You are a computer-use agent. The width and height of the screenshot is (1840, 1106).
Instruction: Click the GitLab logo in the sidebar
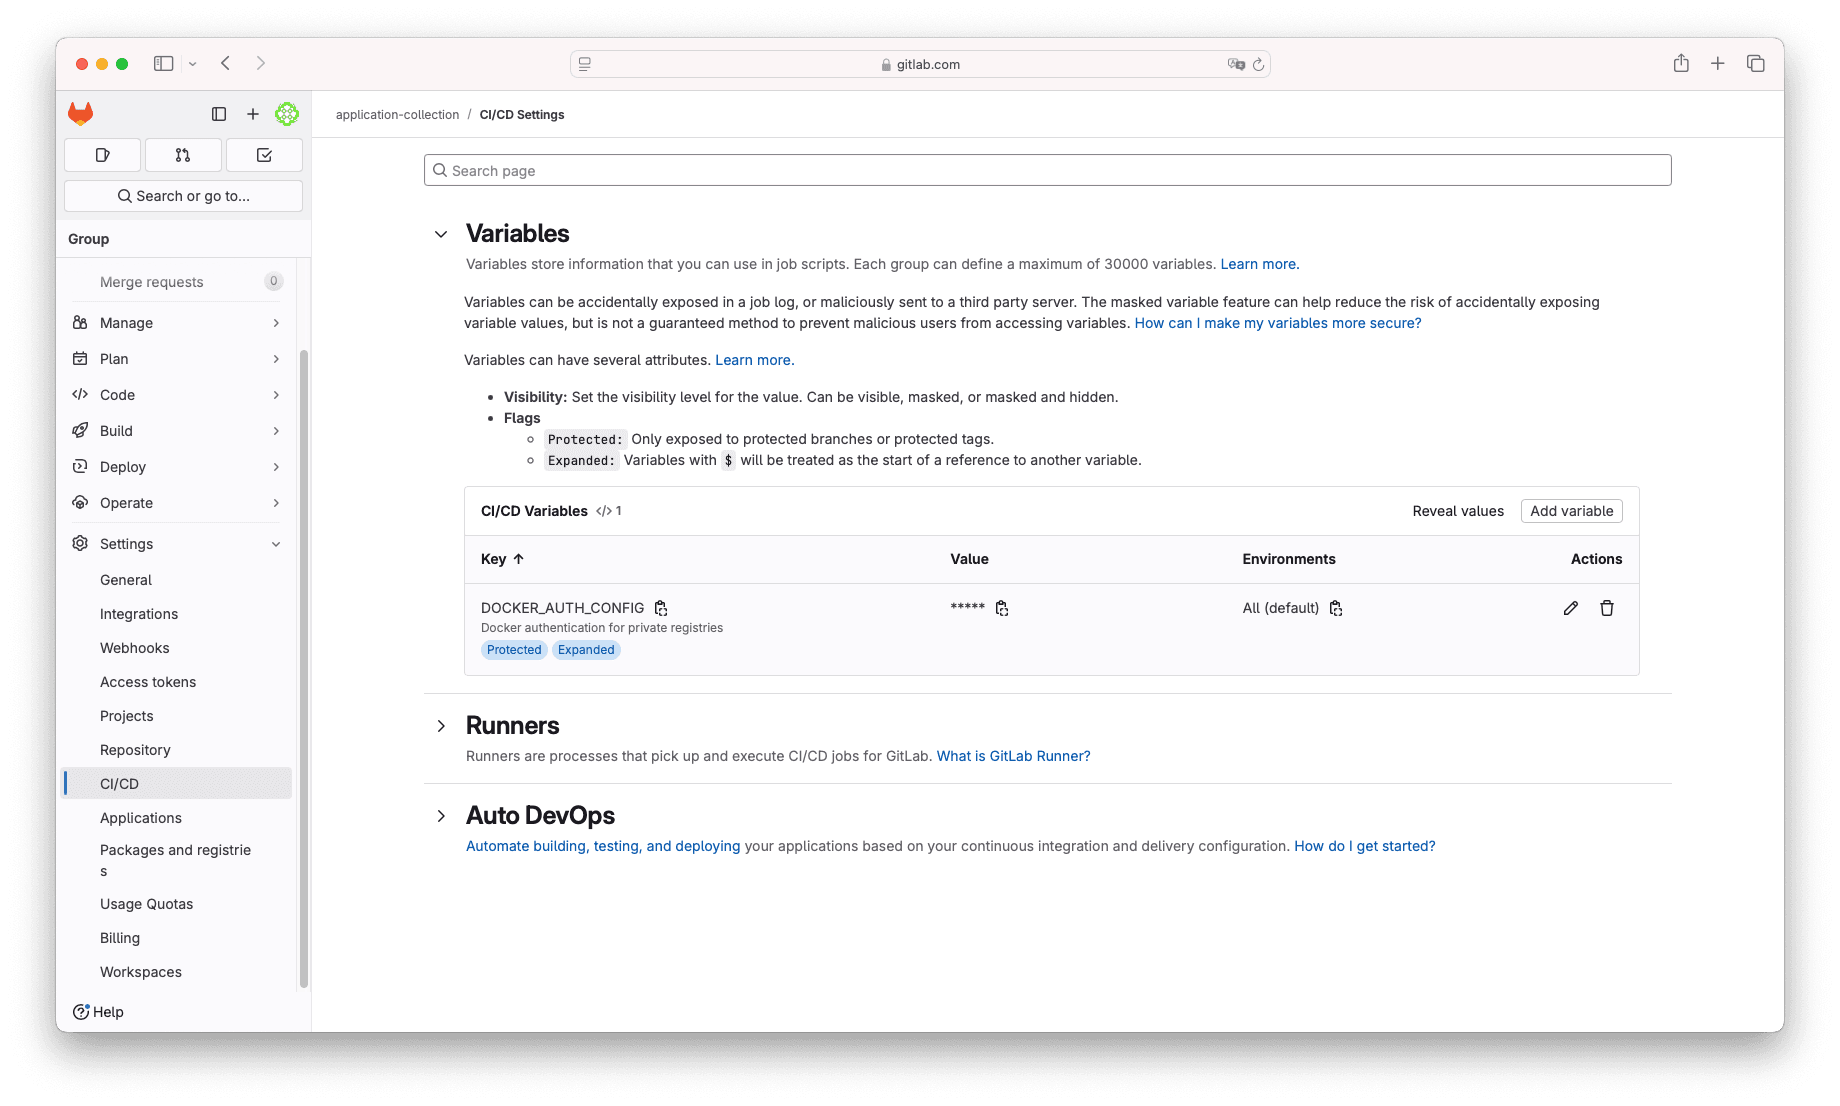80,113
